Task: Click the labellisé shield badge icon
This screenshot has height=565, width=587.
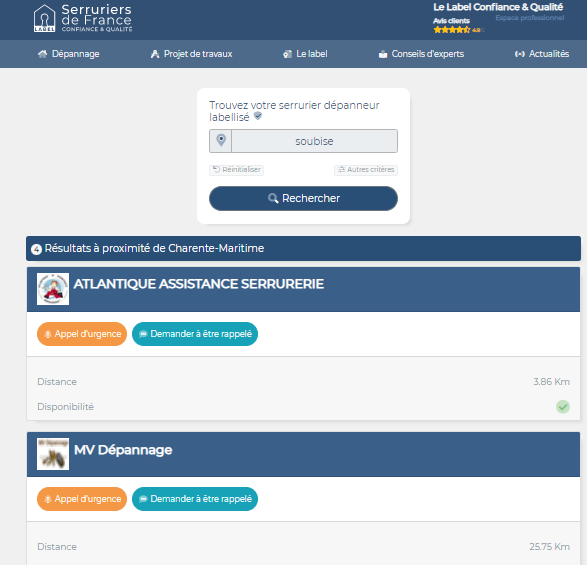Action: (258, 116)
